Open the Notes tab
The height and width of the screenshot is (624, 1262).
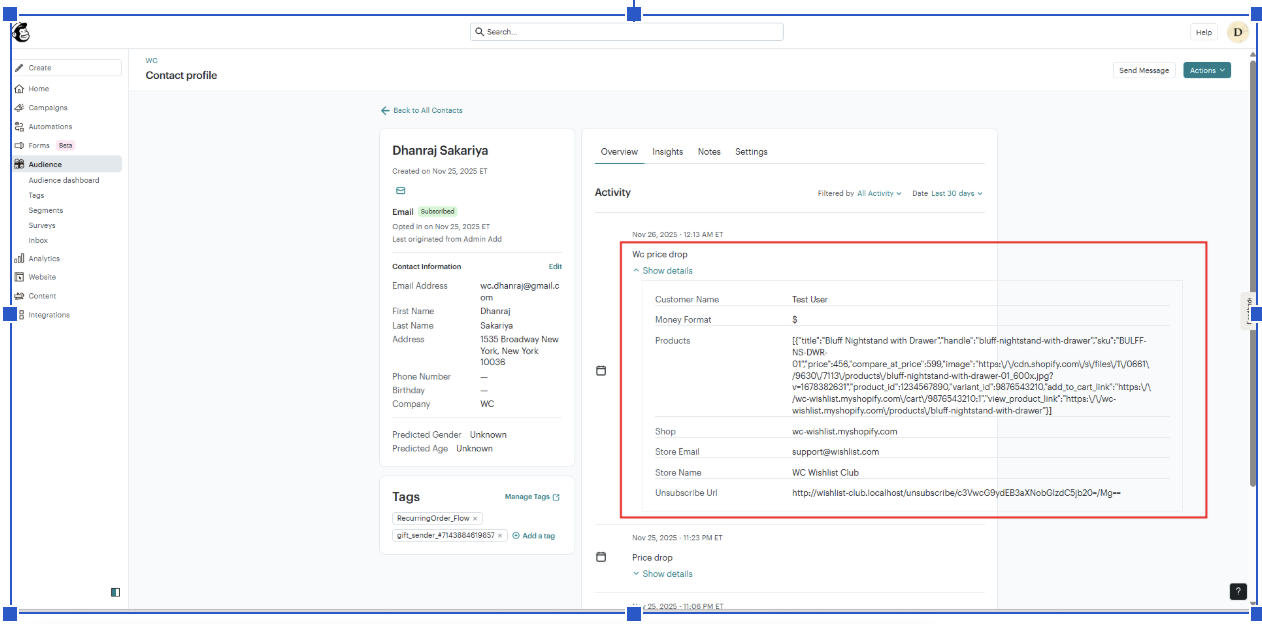pyautogui.click(x=709, y=152)
